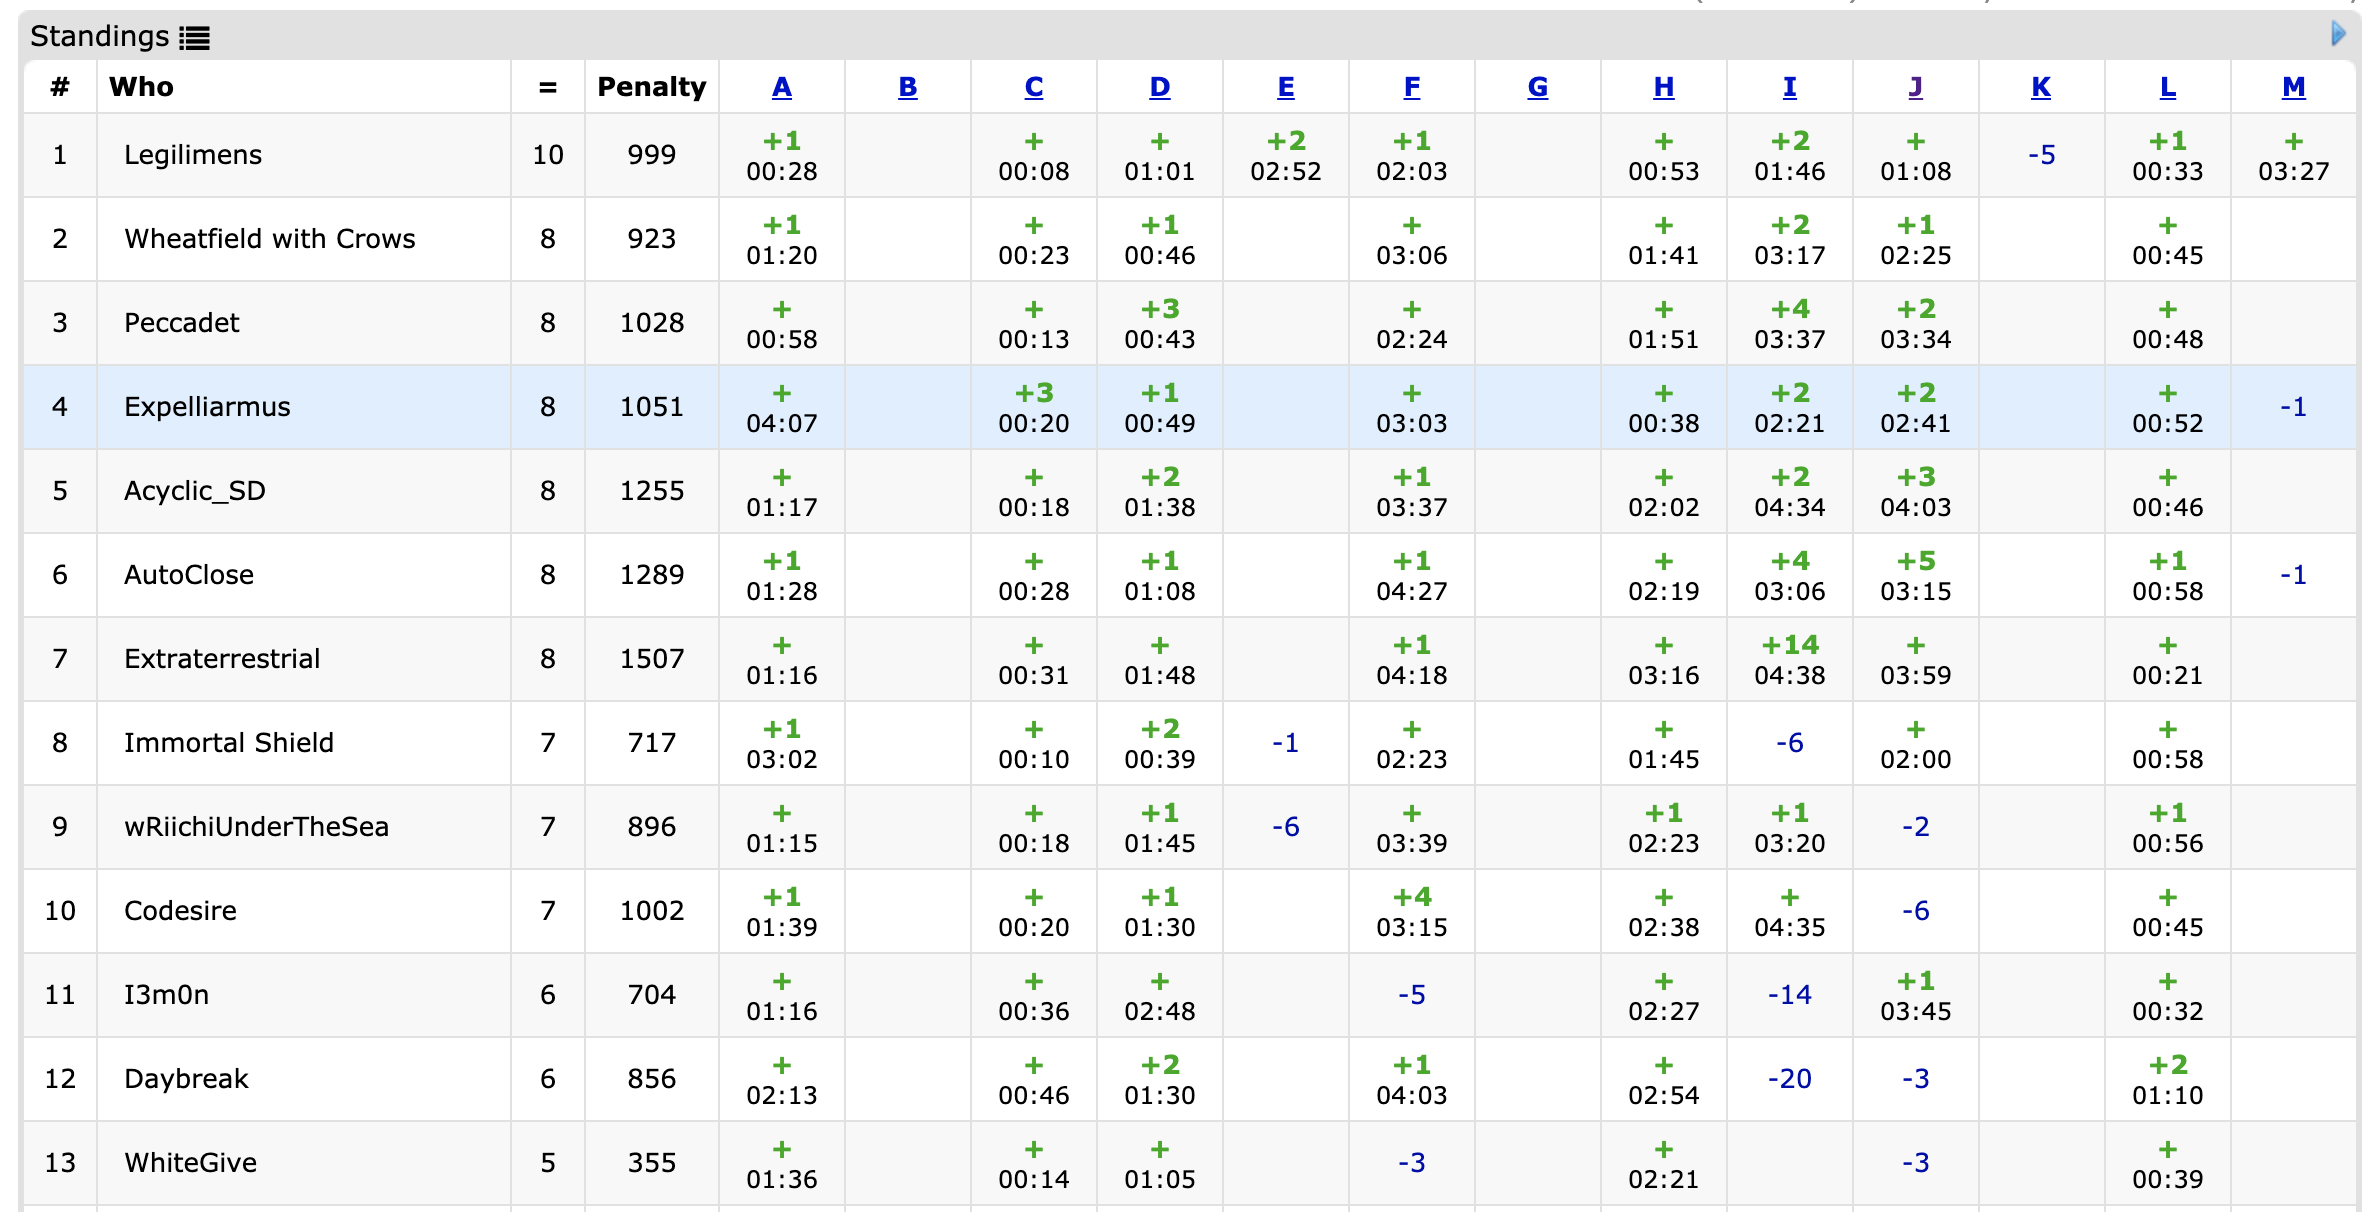Open problem C column header
The height and width of the screenshot is (1212, 2372).
coord(1033,88)
